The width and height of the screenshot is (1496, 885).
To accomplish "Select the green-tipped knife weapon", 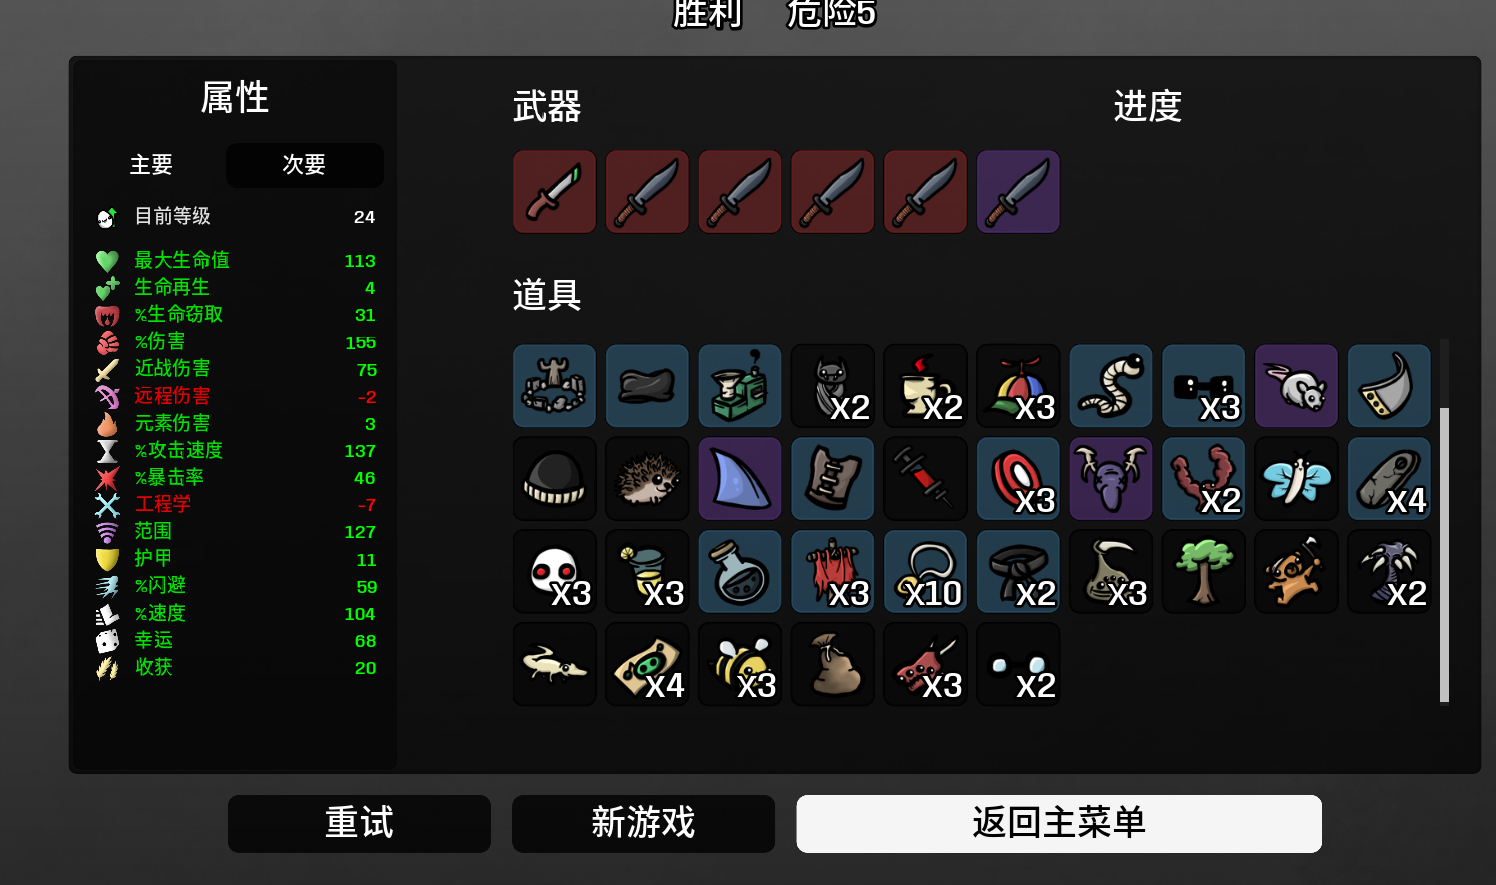I will tap(555, 192).
